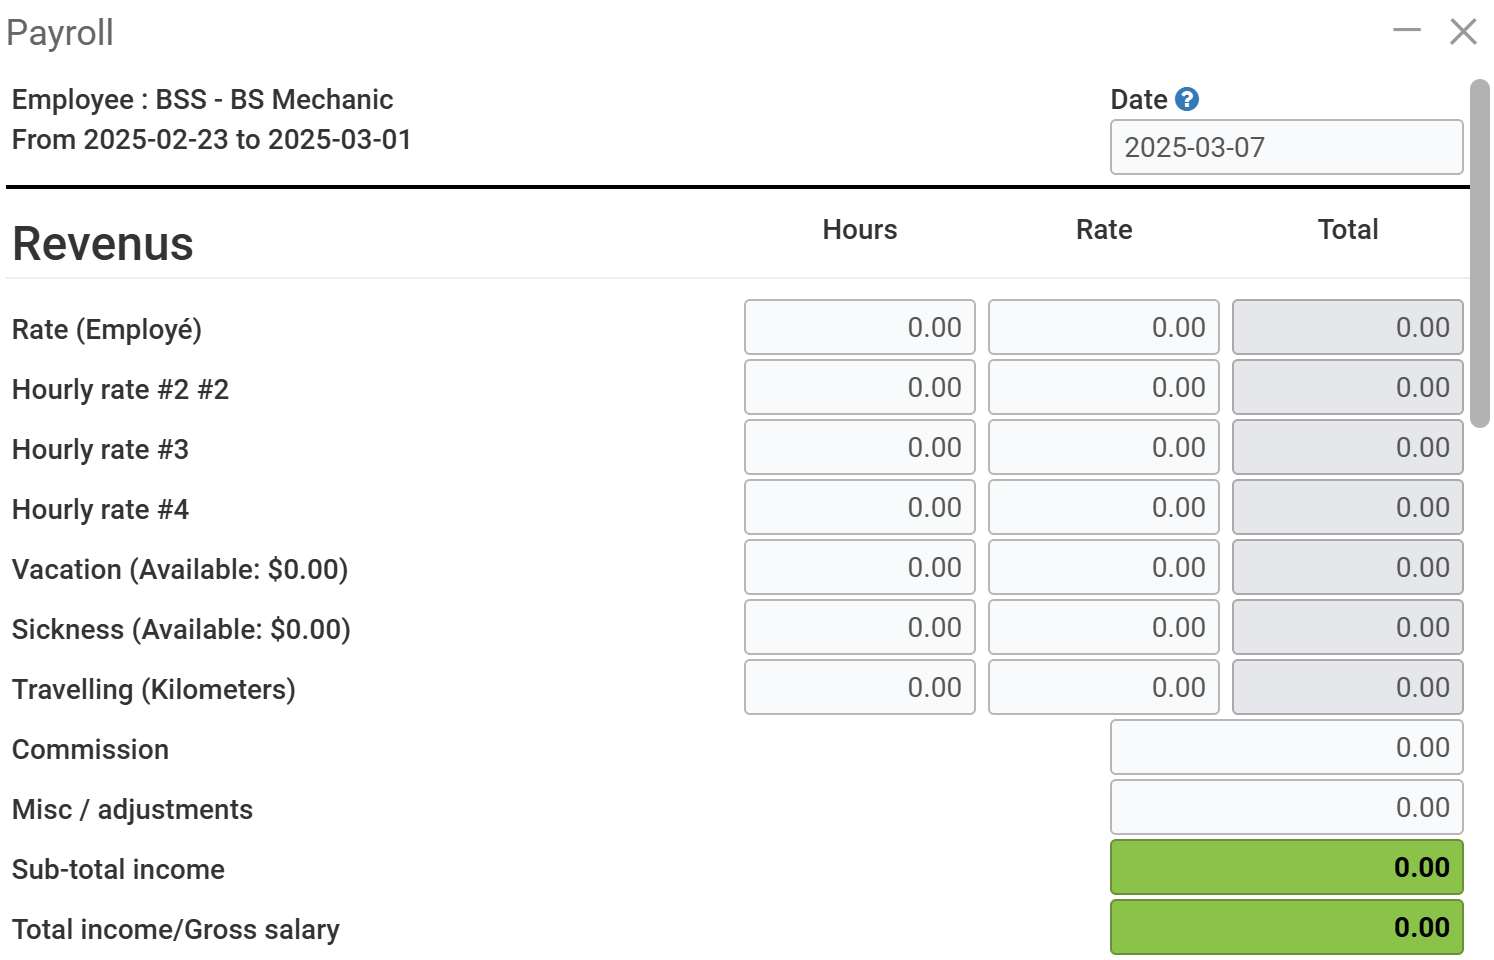Edit Hours for Rate (Employé)
The height and width of the screenshot is (960, 1494).
pyautogui.click(x=859, y=327)
